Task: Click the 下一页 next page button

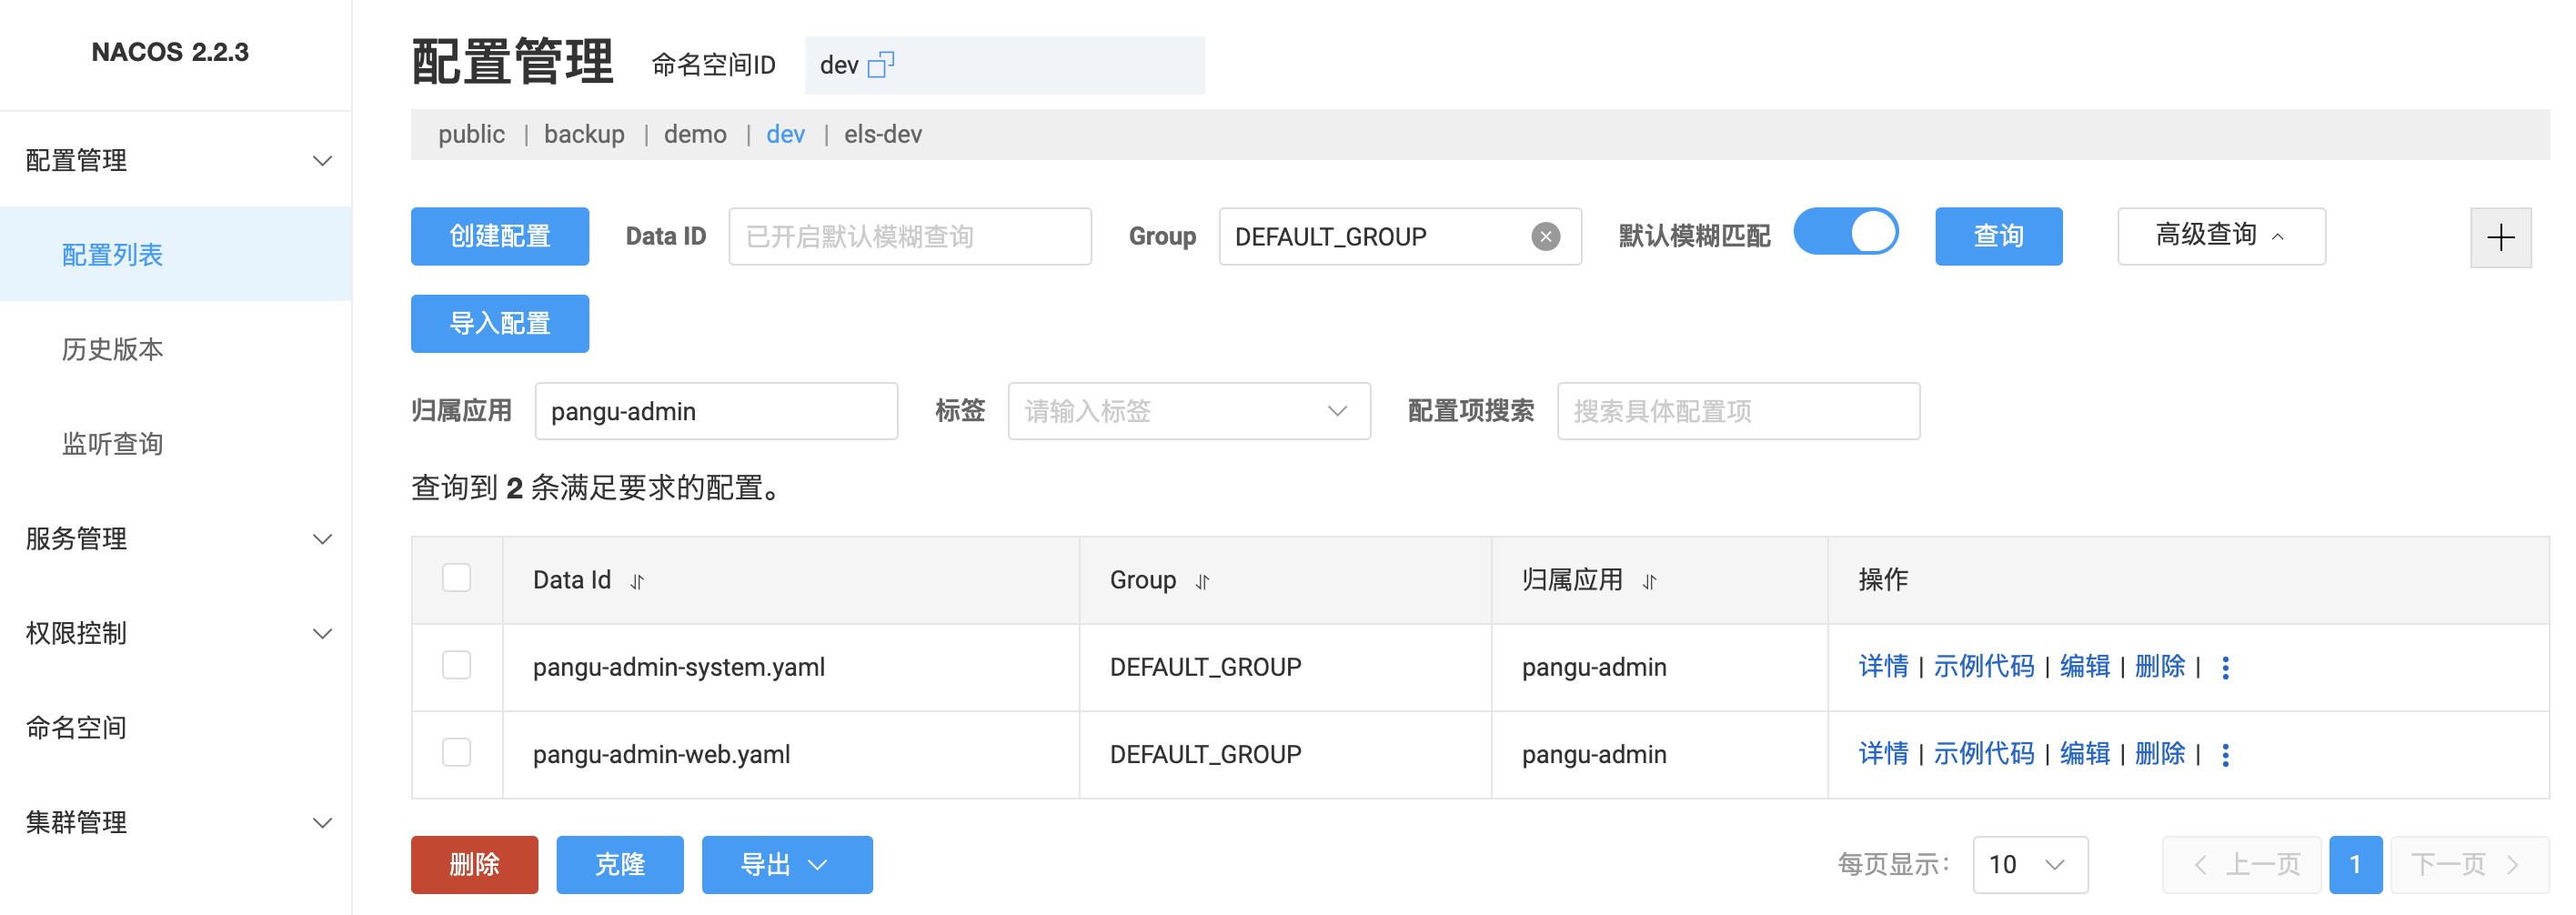Action: pos(2469,865)
